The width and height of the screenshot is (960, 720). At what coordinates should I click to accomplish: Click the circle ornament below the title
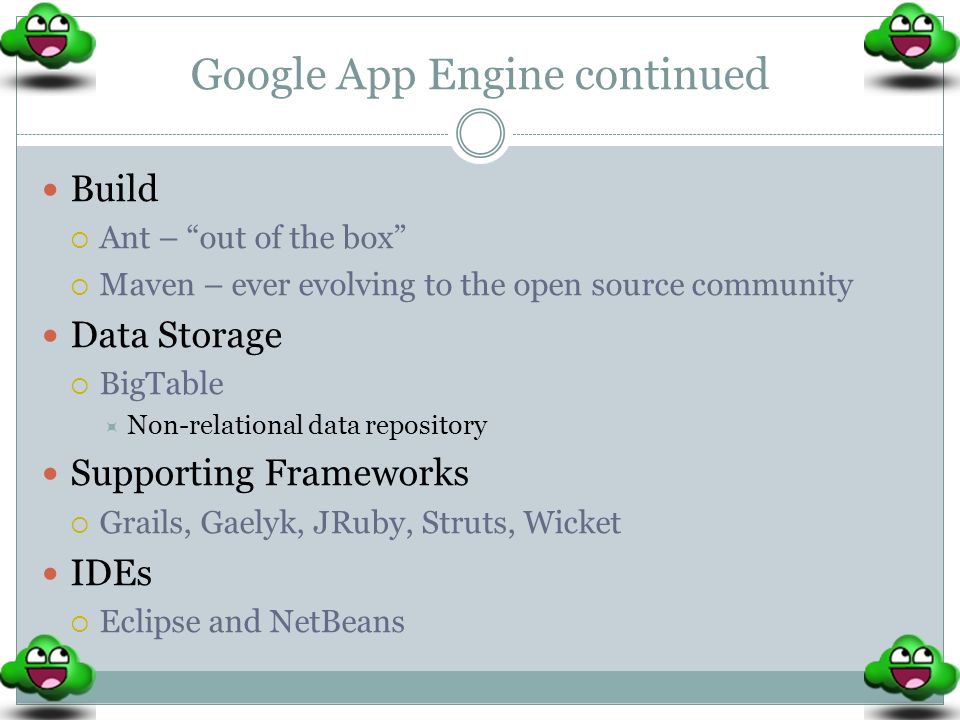click(x=481, y=133)
